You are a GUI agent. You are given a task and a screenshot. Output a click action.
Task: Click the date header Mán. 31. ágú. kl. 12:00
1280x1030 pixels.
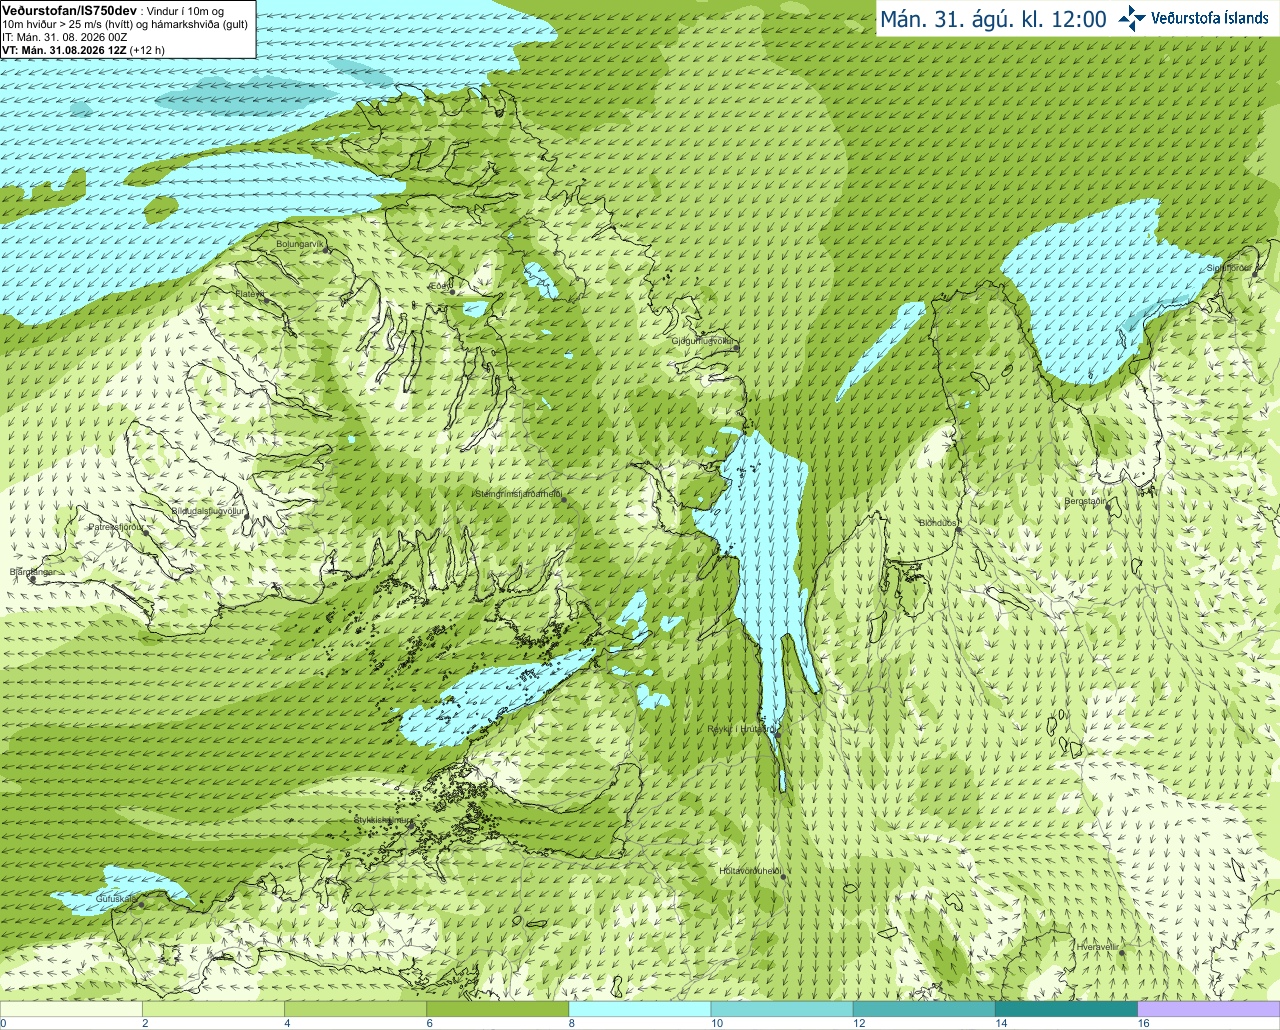coord(993,19)
